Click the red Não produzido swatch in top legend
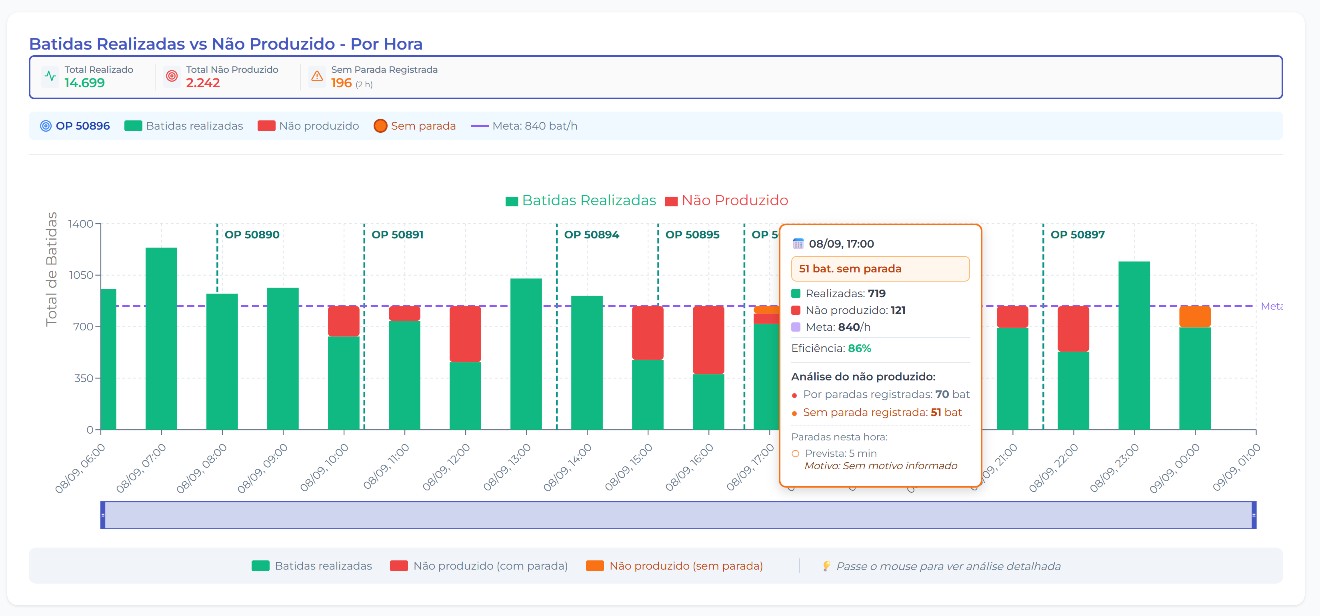 [x=266, y=126]
